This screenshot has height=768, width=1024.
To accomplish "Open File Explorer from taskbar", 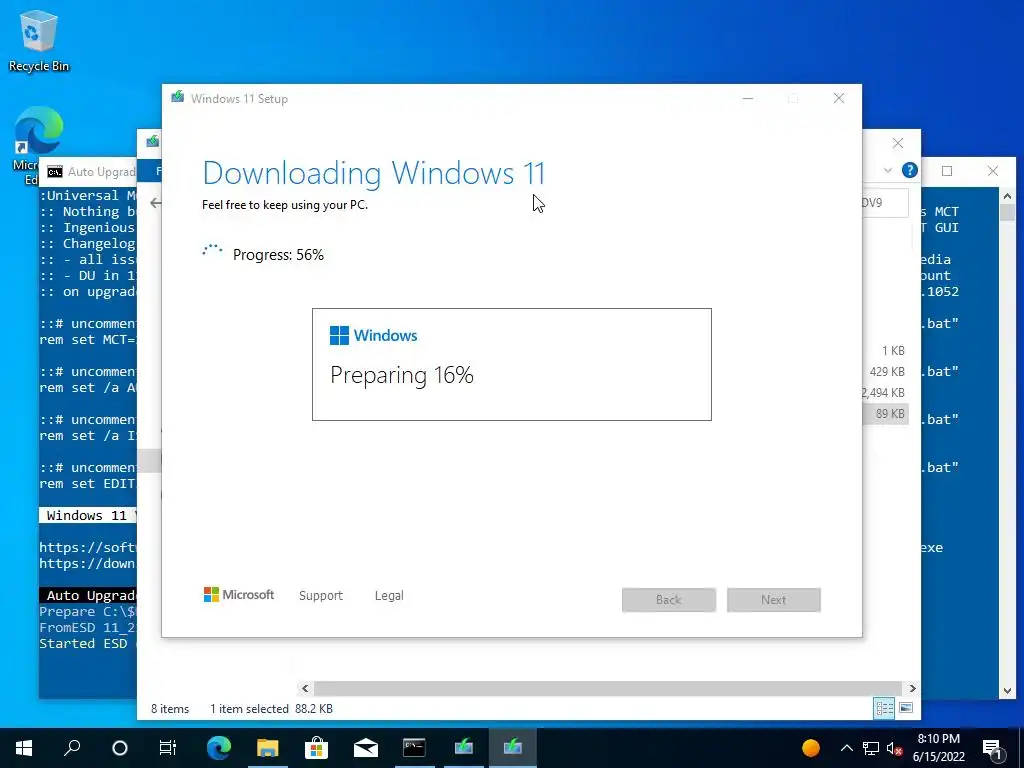I will (267, 748).
